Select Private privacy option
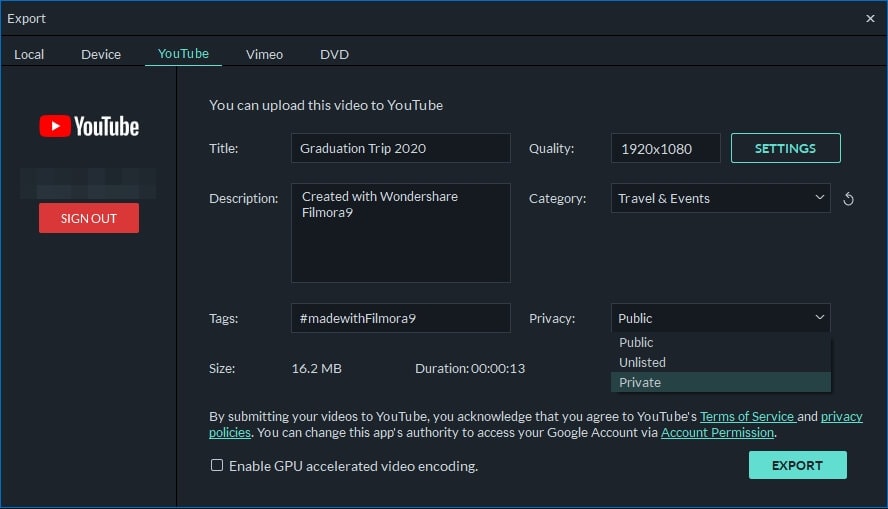 tap(640, 382)
